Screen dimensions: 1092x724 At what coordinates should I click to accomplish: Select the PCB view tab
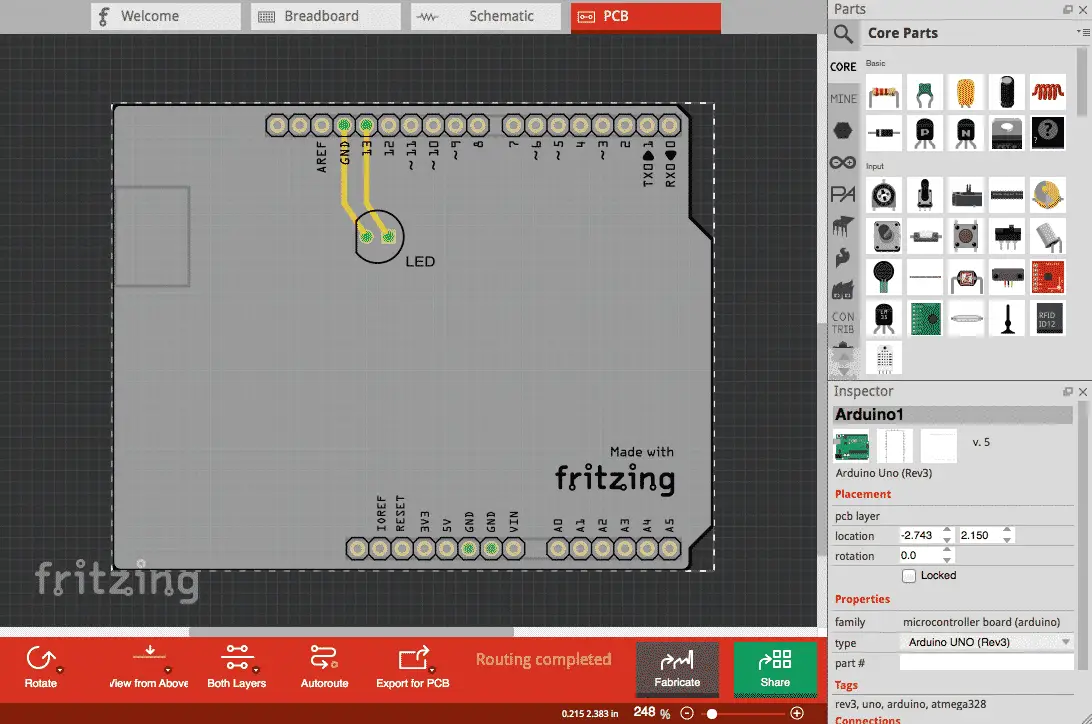(646, 16)
